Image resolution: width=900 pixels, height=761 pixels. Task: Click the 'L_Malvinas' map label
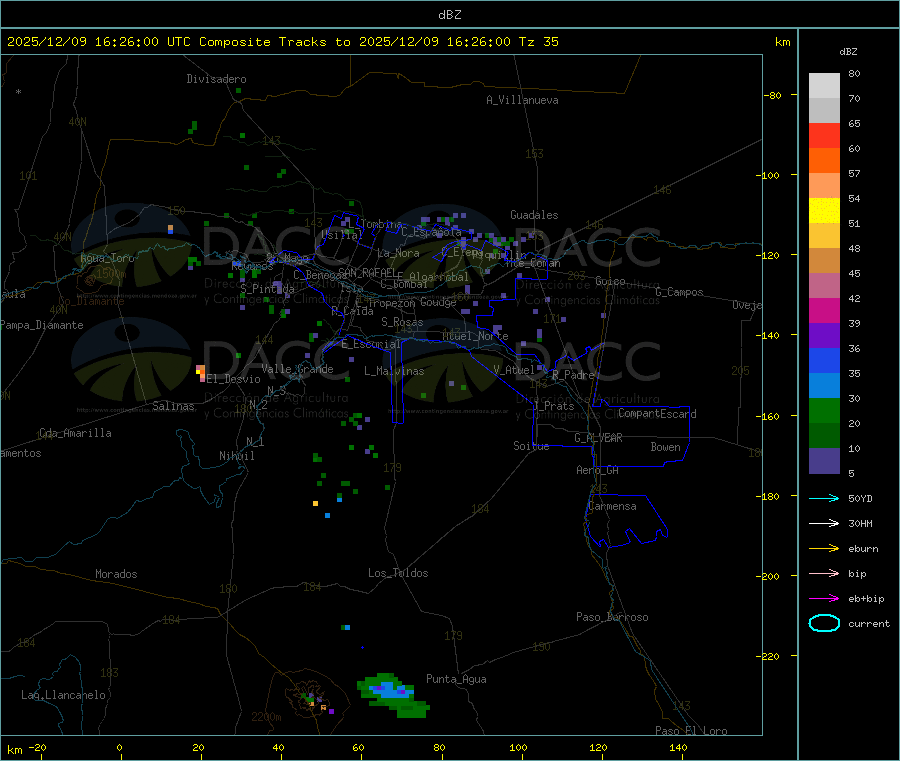394,371
